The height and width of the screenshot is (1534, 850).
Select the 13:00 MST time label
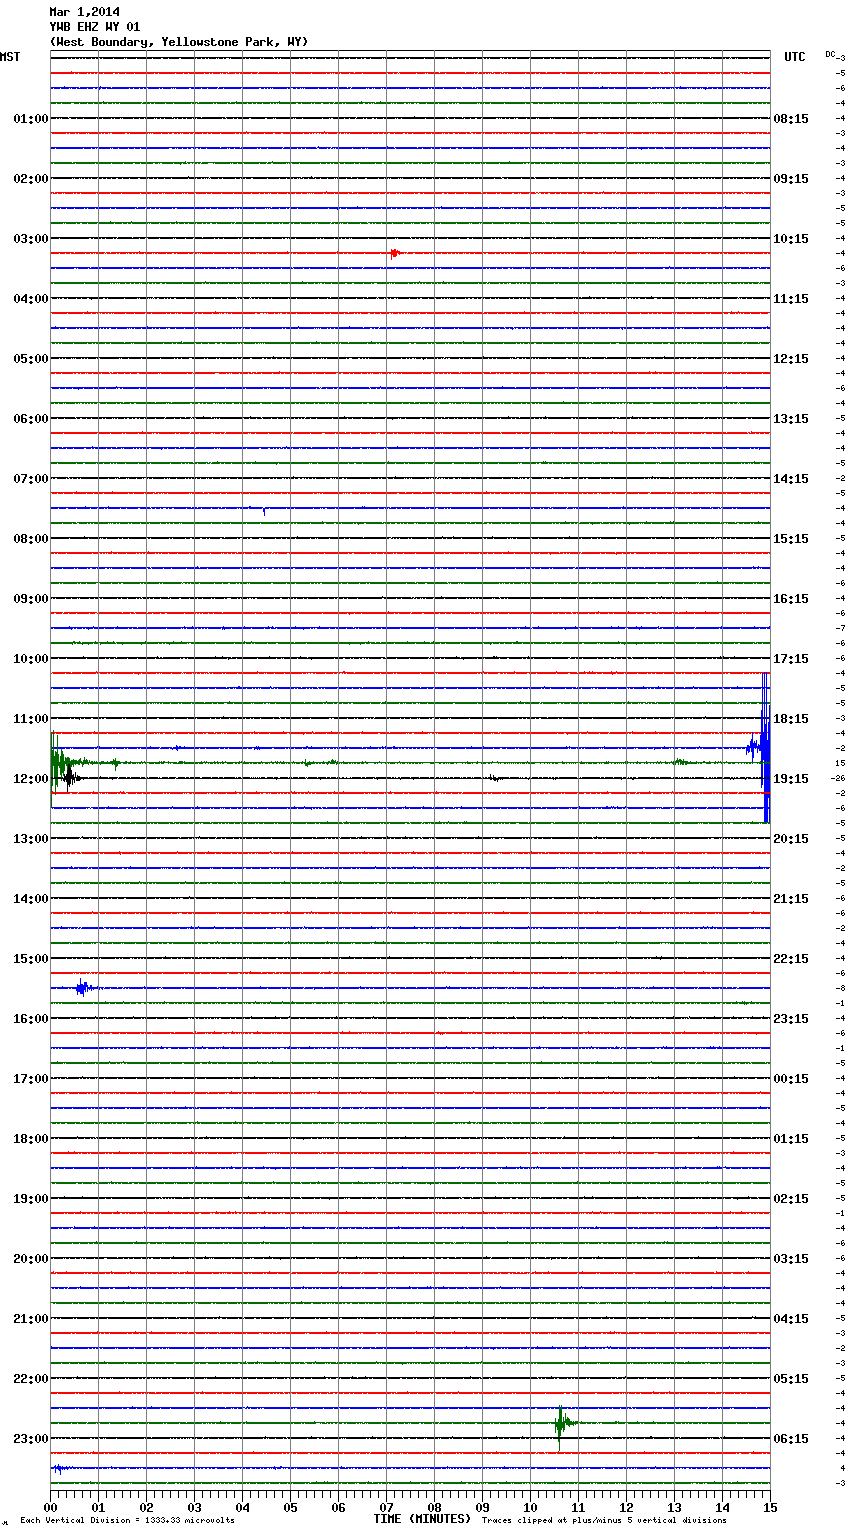(x=31, y=839)
